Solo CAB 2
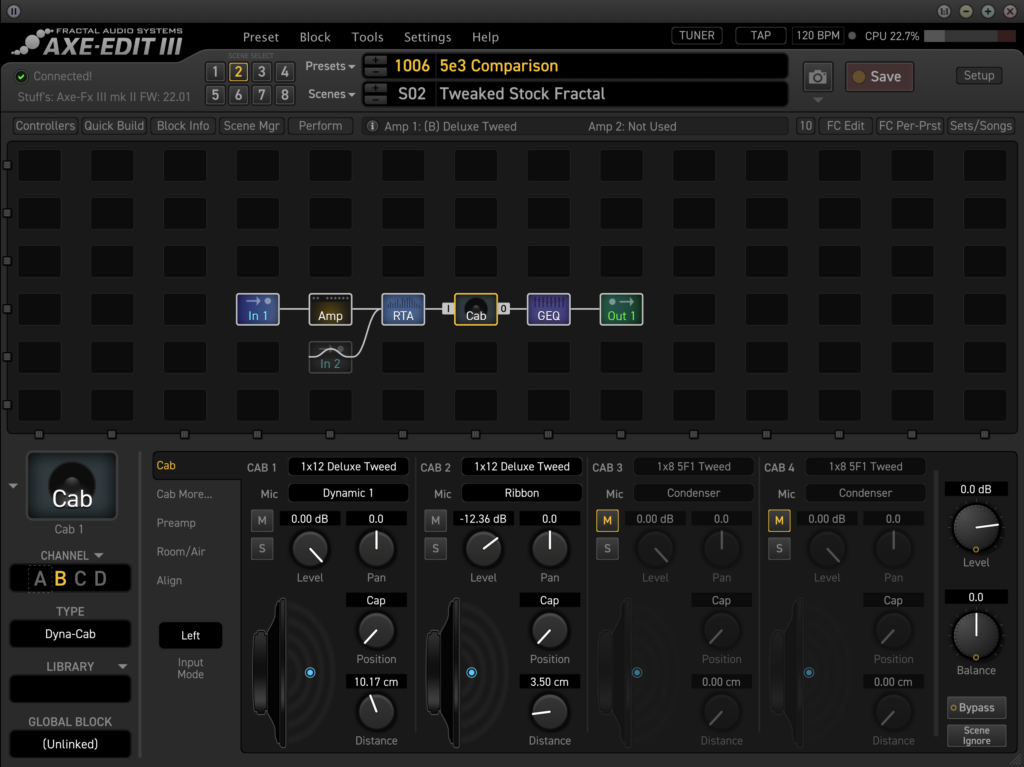This screenshot has height=767, width=1024. tap(436, 548)
